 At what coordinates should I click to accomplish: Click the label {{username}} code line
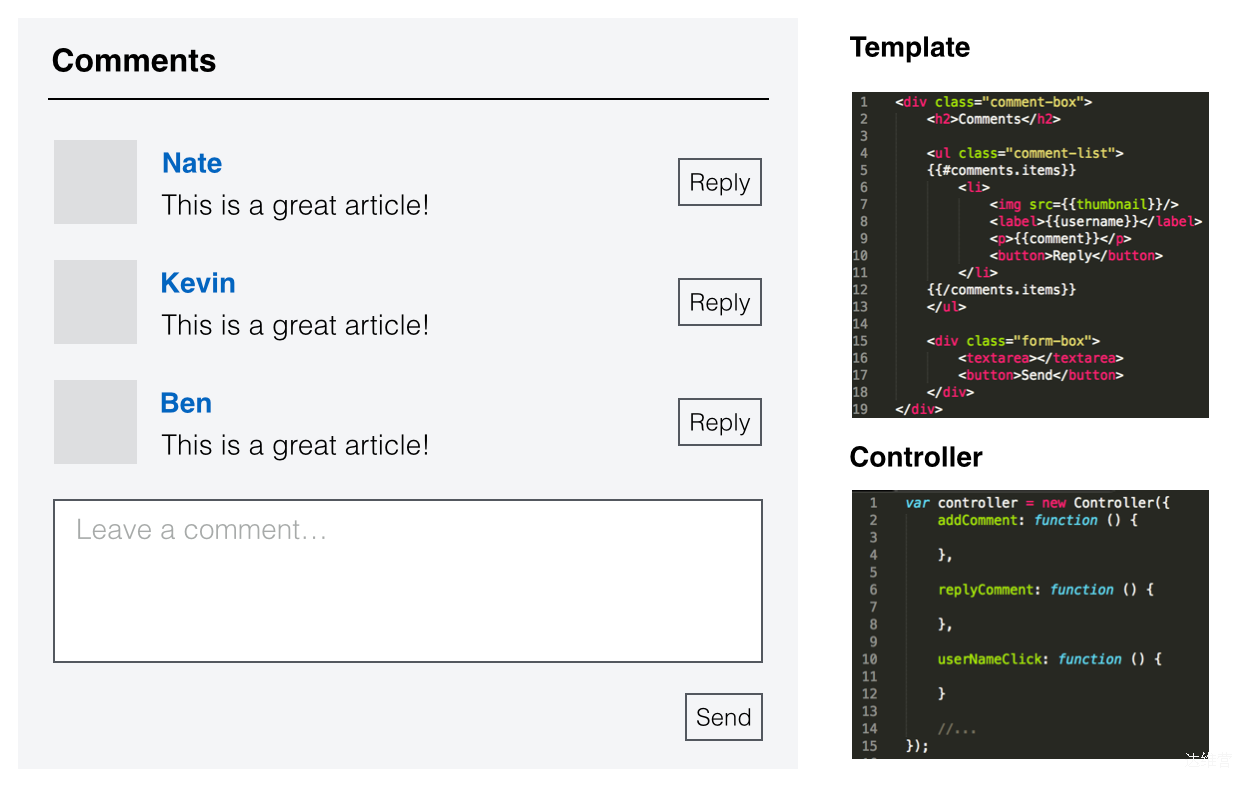click(1096, 221)
